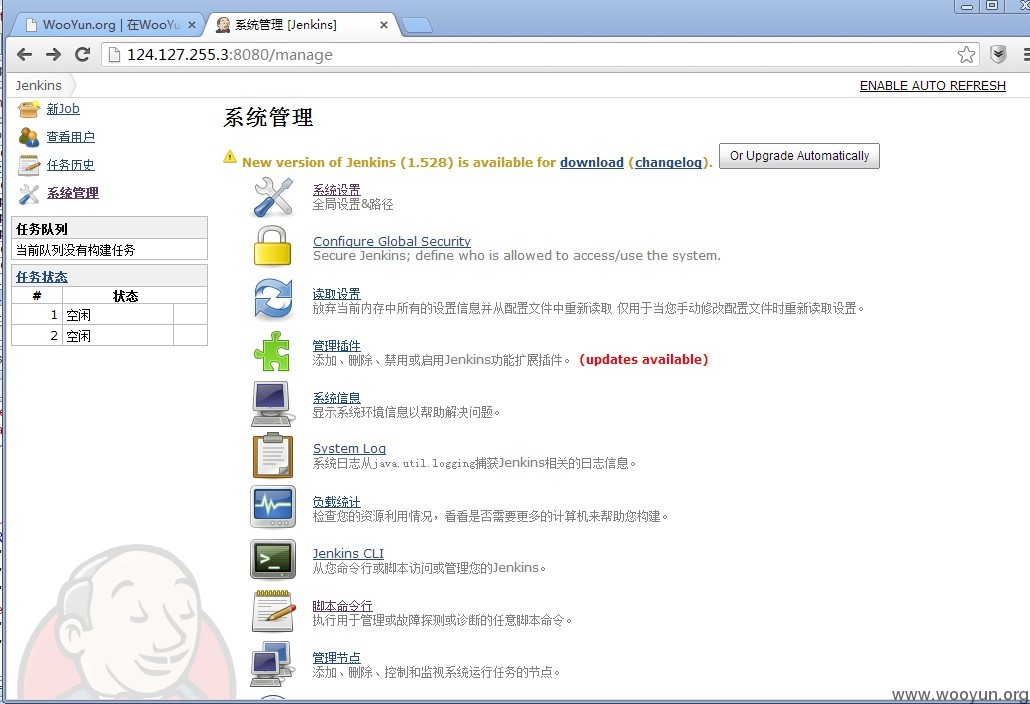This screenshot has width=1030, height=704.
Task: Open the 脚本命令行 link
Action: [342, 605]
